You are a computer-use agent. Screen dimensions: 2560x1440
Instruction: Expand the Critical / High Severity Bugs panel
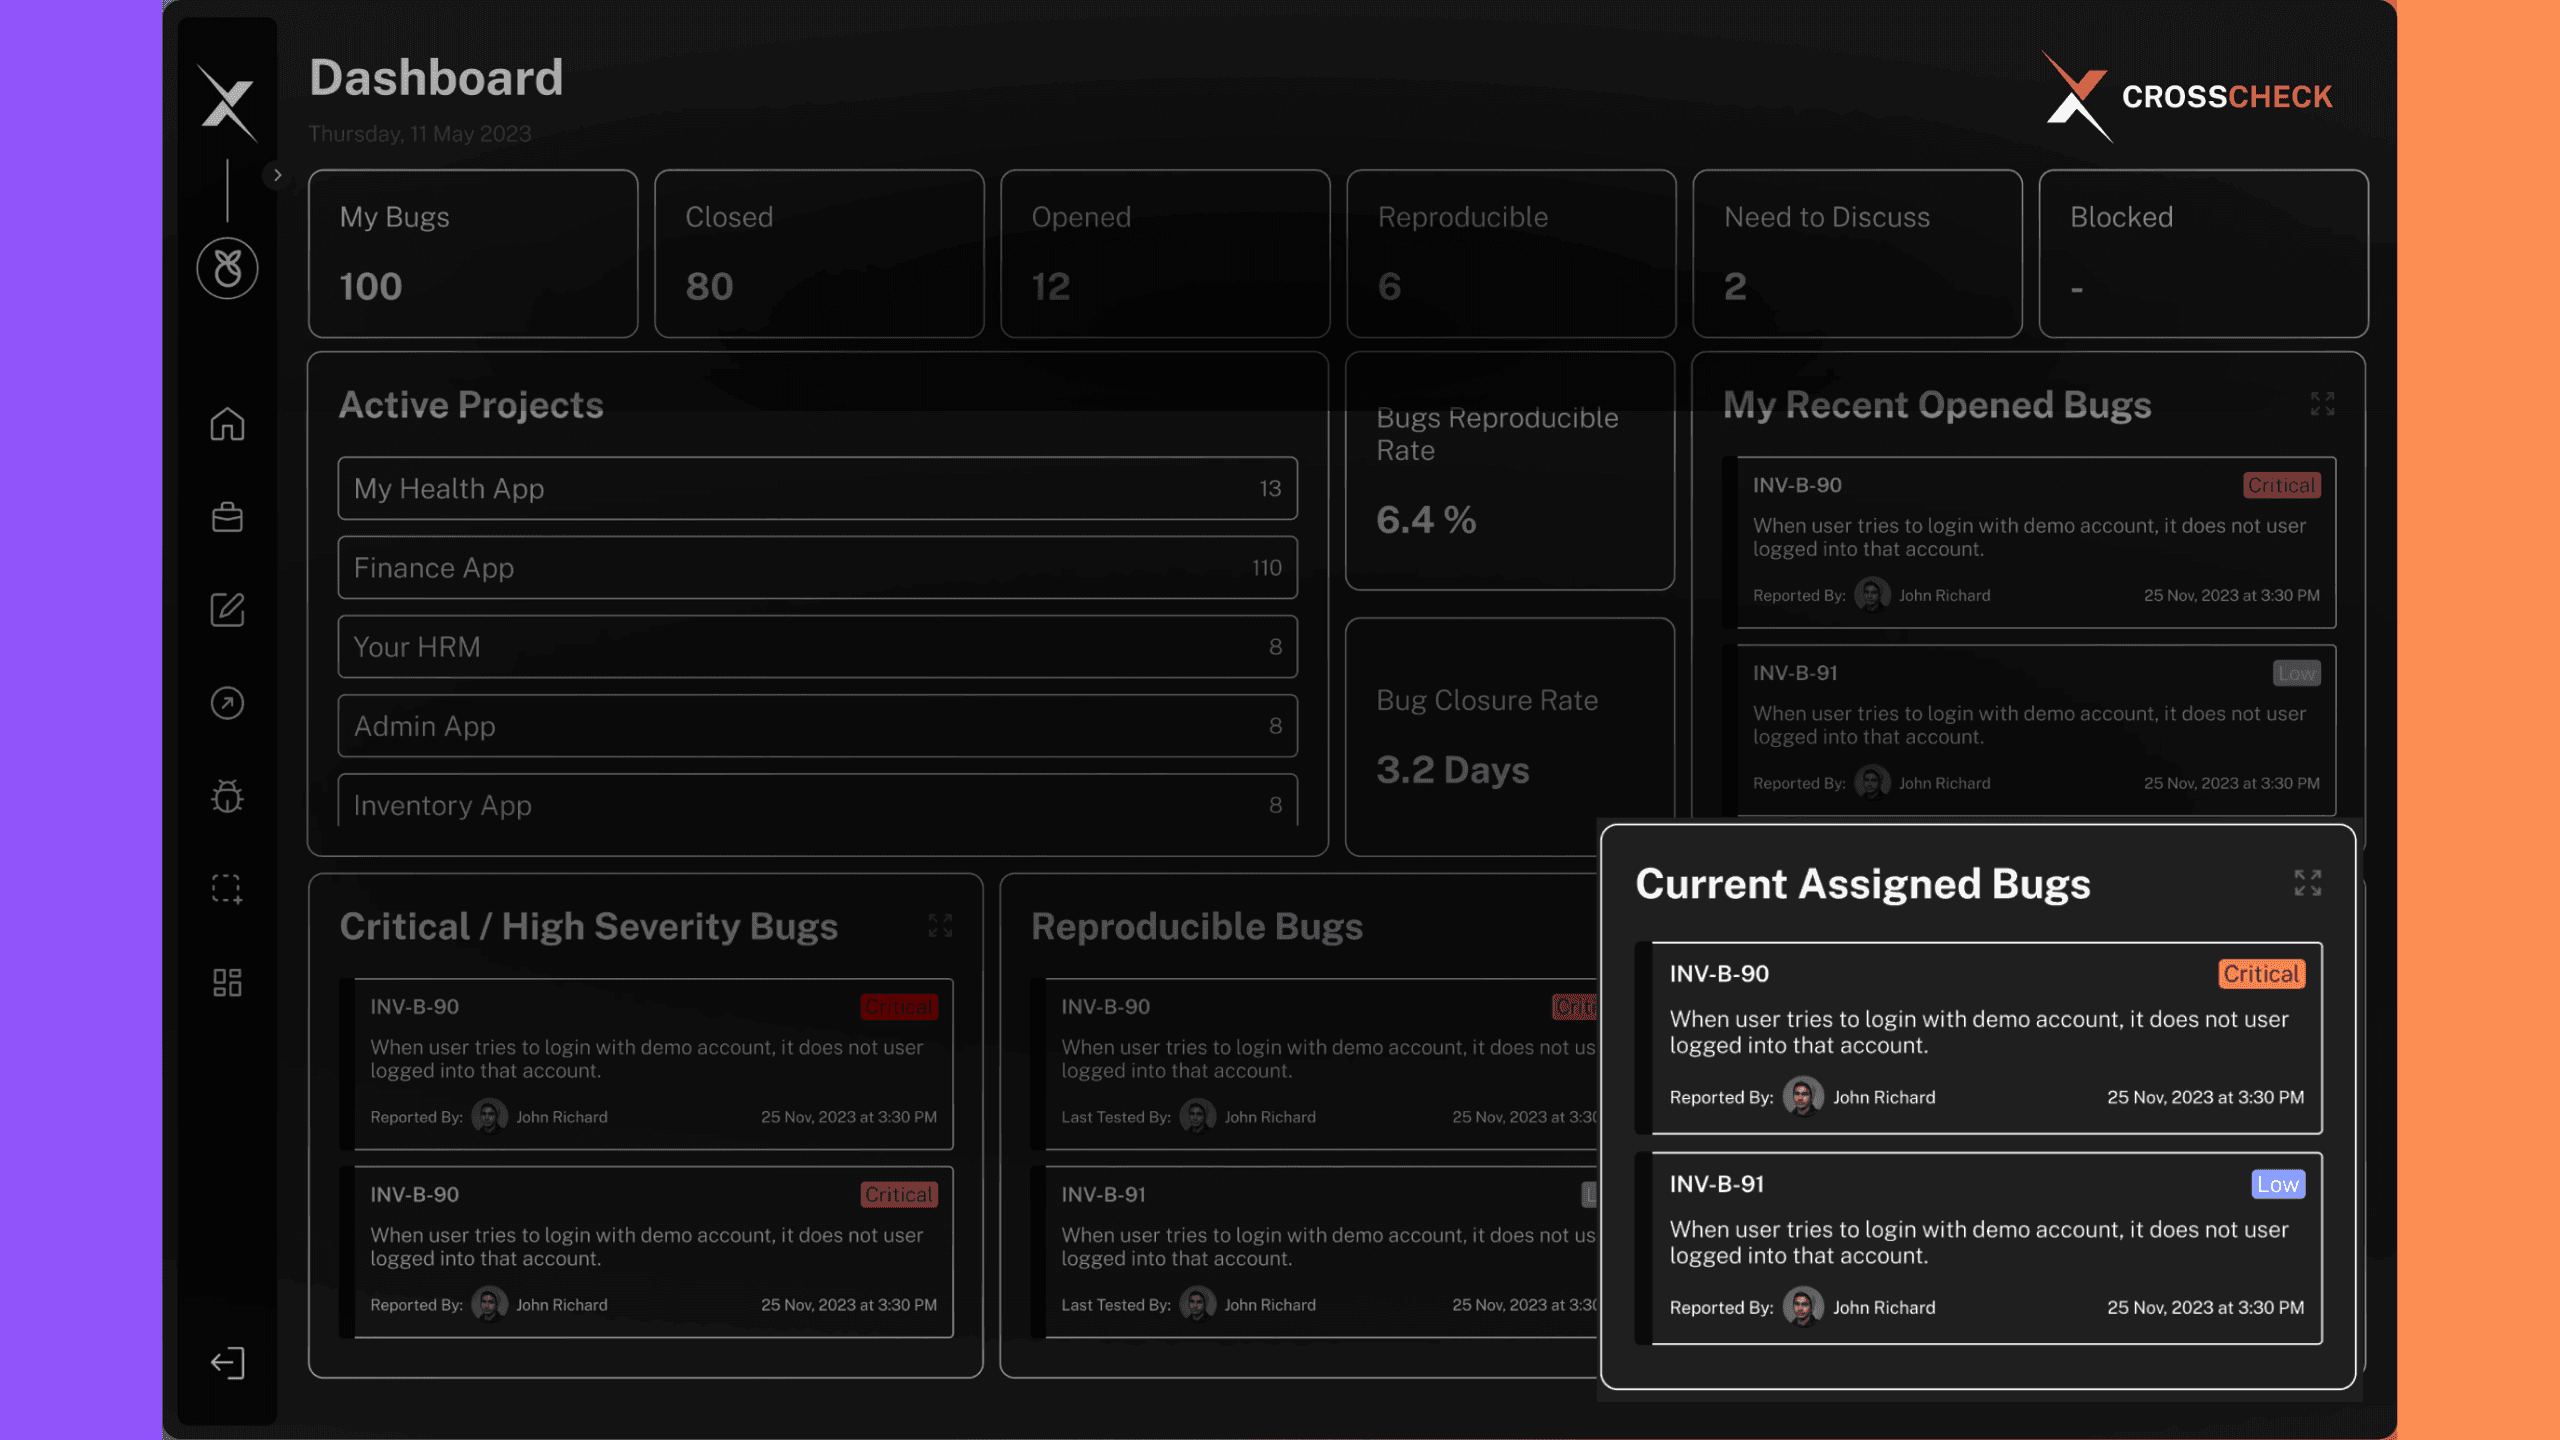click(x=940, y=925)
